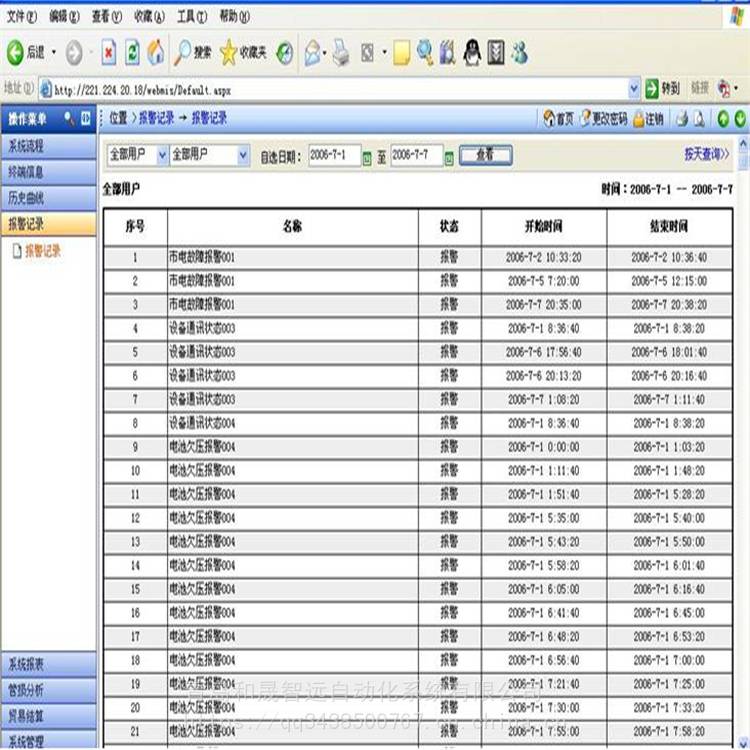Open the end date calendar picker icon
Screen dimensions: 750x750
coord(449,158)
